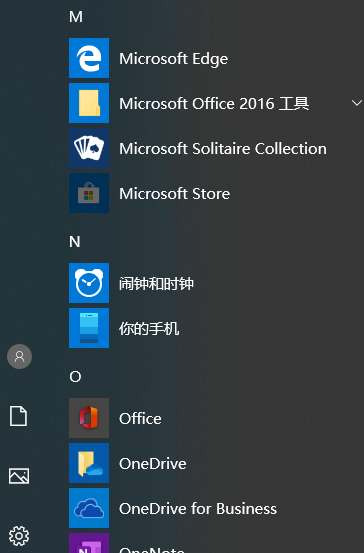Click the Microsoft Edge label
Screen dimensions: 364x553
pyautogui.click(x=174, y=59)
